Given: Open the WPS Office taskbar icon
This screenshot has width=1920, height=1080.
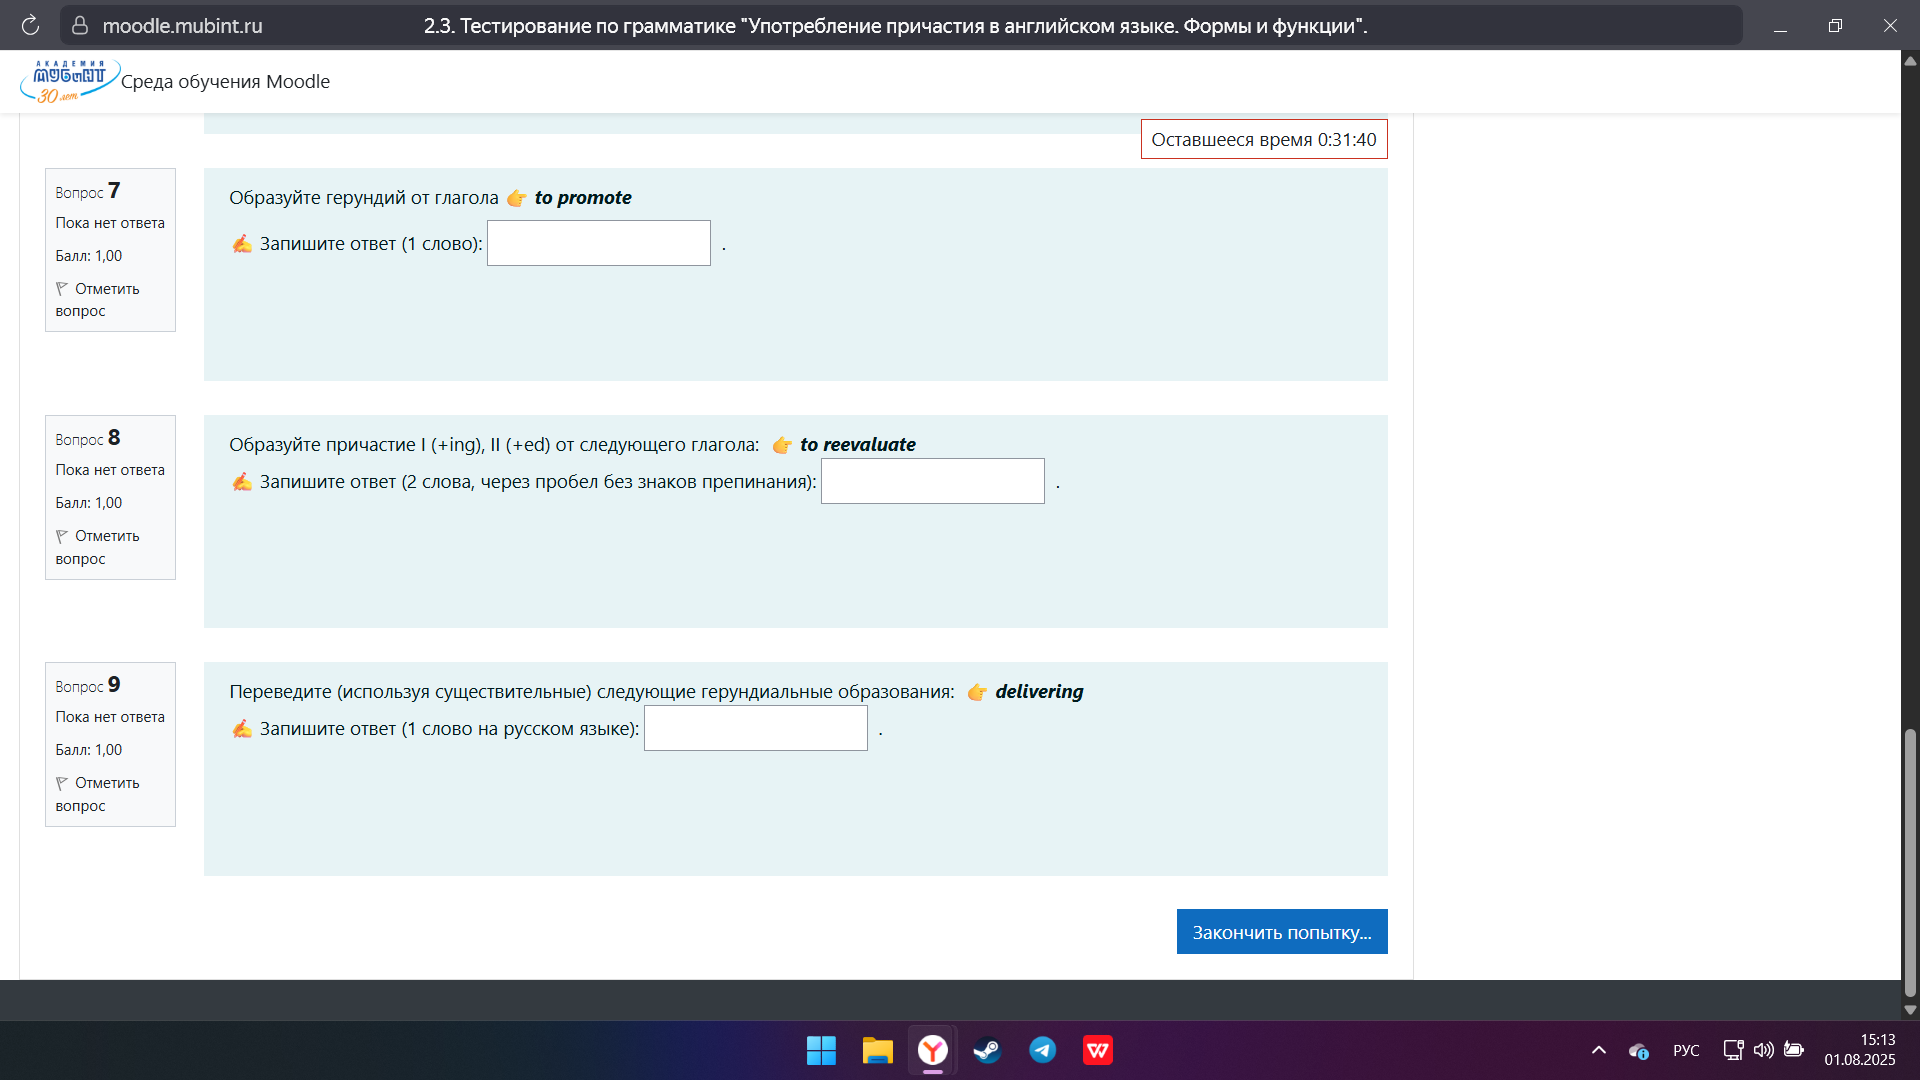Looking at the screenshot, I should click(1098, 1050).
